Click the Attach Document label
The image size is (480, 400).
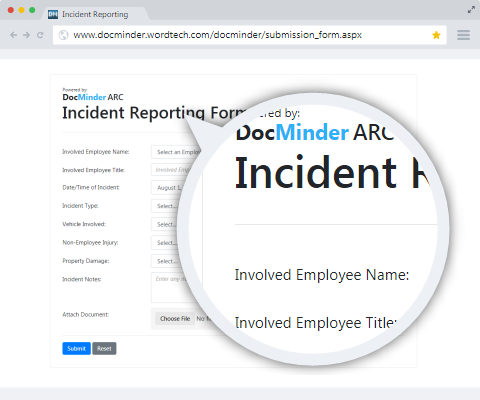(86, 314)
